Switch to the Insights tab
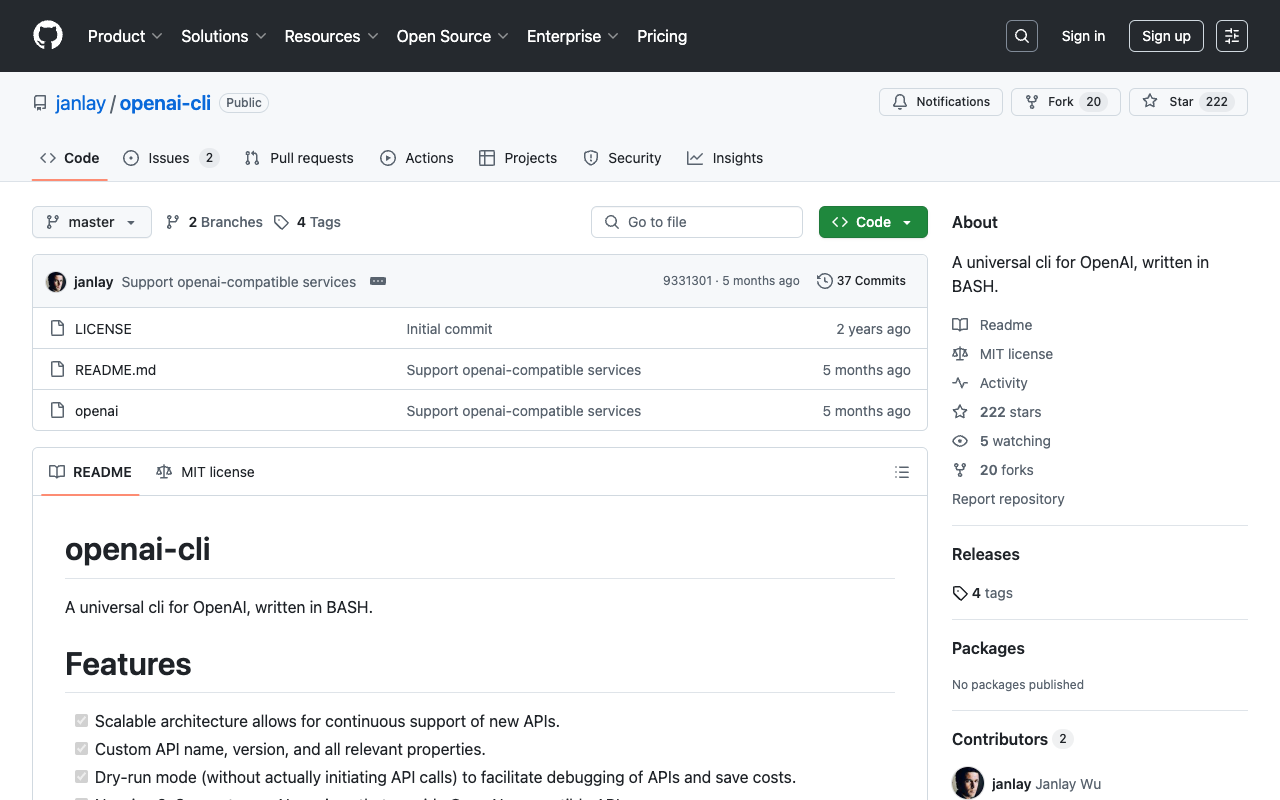Viewport: 1280px width, 800px height. pyautogui.click(x=725, y=158)
